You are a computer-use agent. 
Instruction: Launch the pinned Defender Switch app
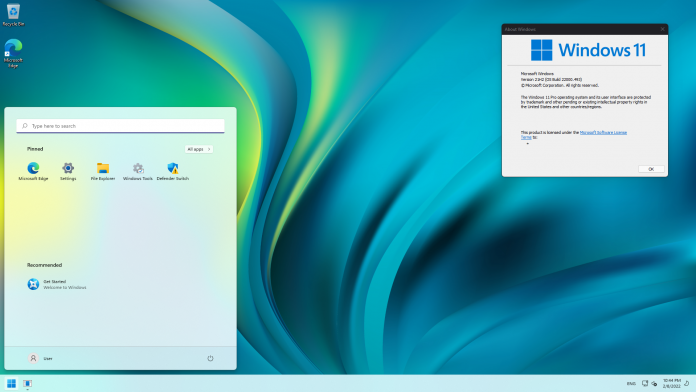pos(173,171)
